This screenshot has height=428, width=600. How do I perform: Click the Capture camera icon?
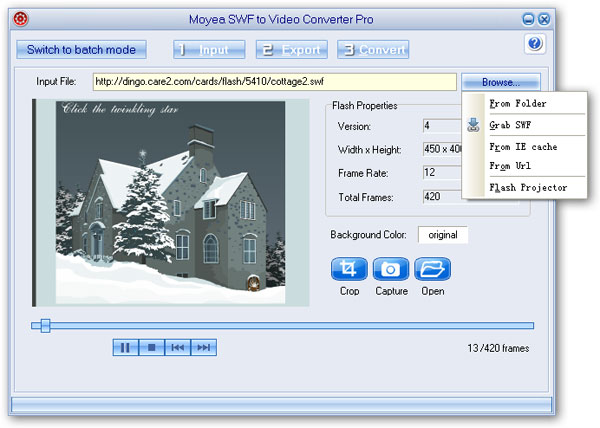tap(391, 269)
